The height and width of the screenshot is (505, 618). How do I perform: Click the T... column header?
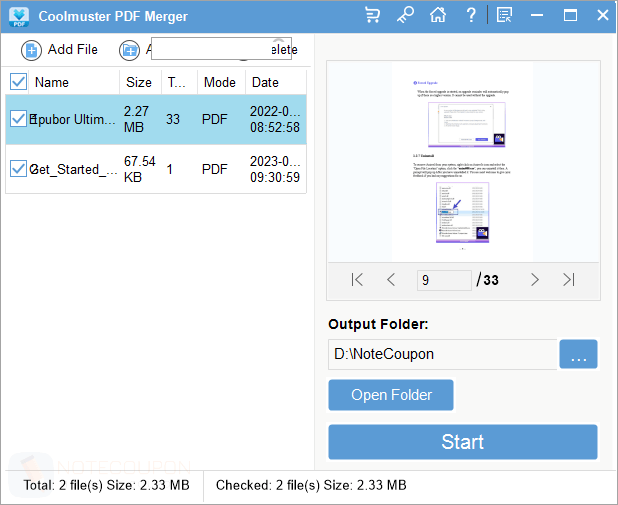[176, 82]
